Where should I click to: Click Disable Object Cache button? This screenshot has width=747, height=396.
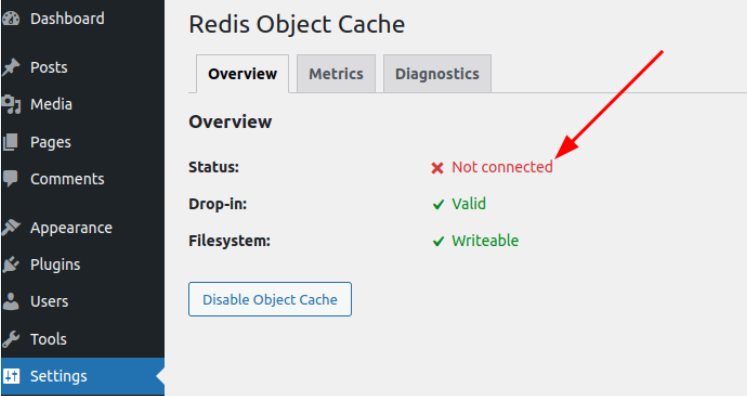[x=270, y=299]
